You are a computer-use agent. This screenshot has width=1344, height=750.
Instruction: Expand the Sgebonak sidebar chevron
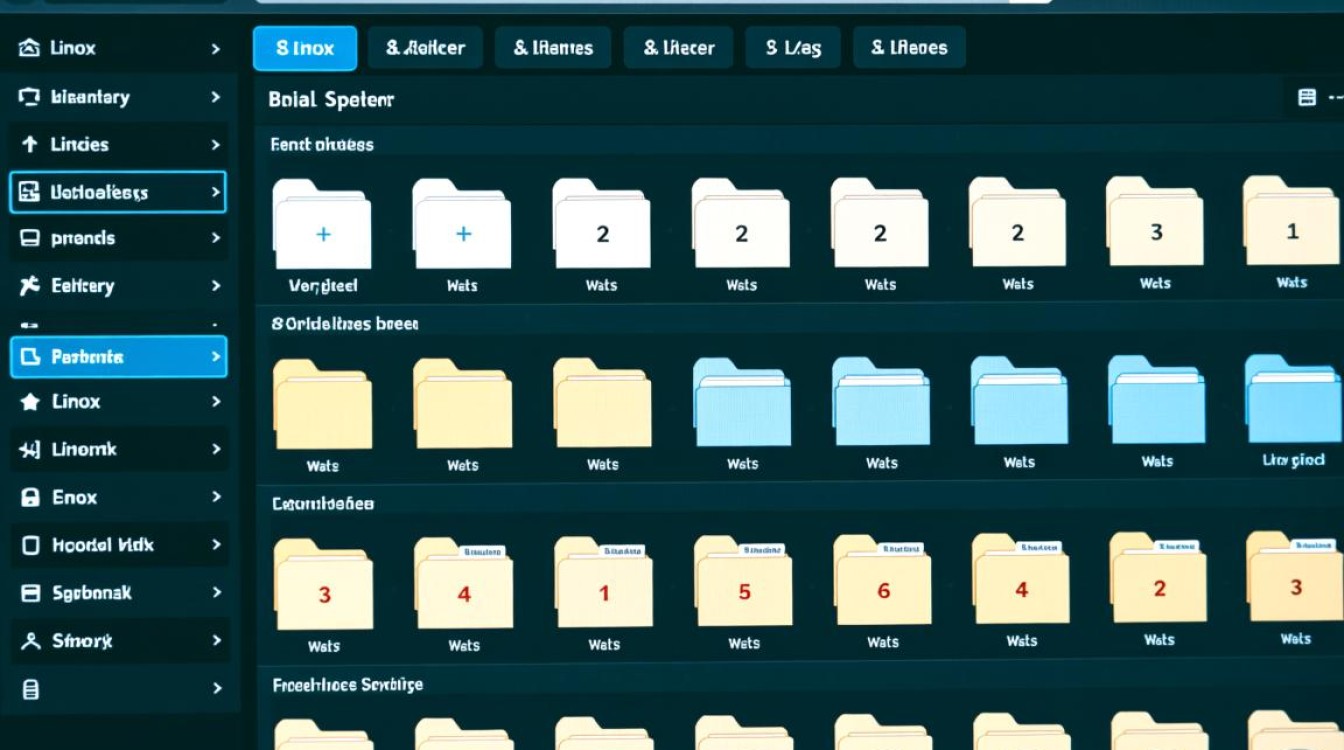click(215, 593)
